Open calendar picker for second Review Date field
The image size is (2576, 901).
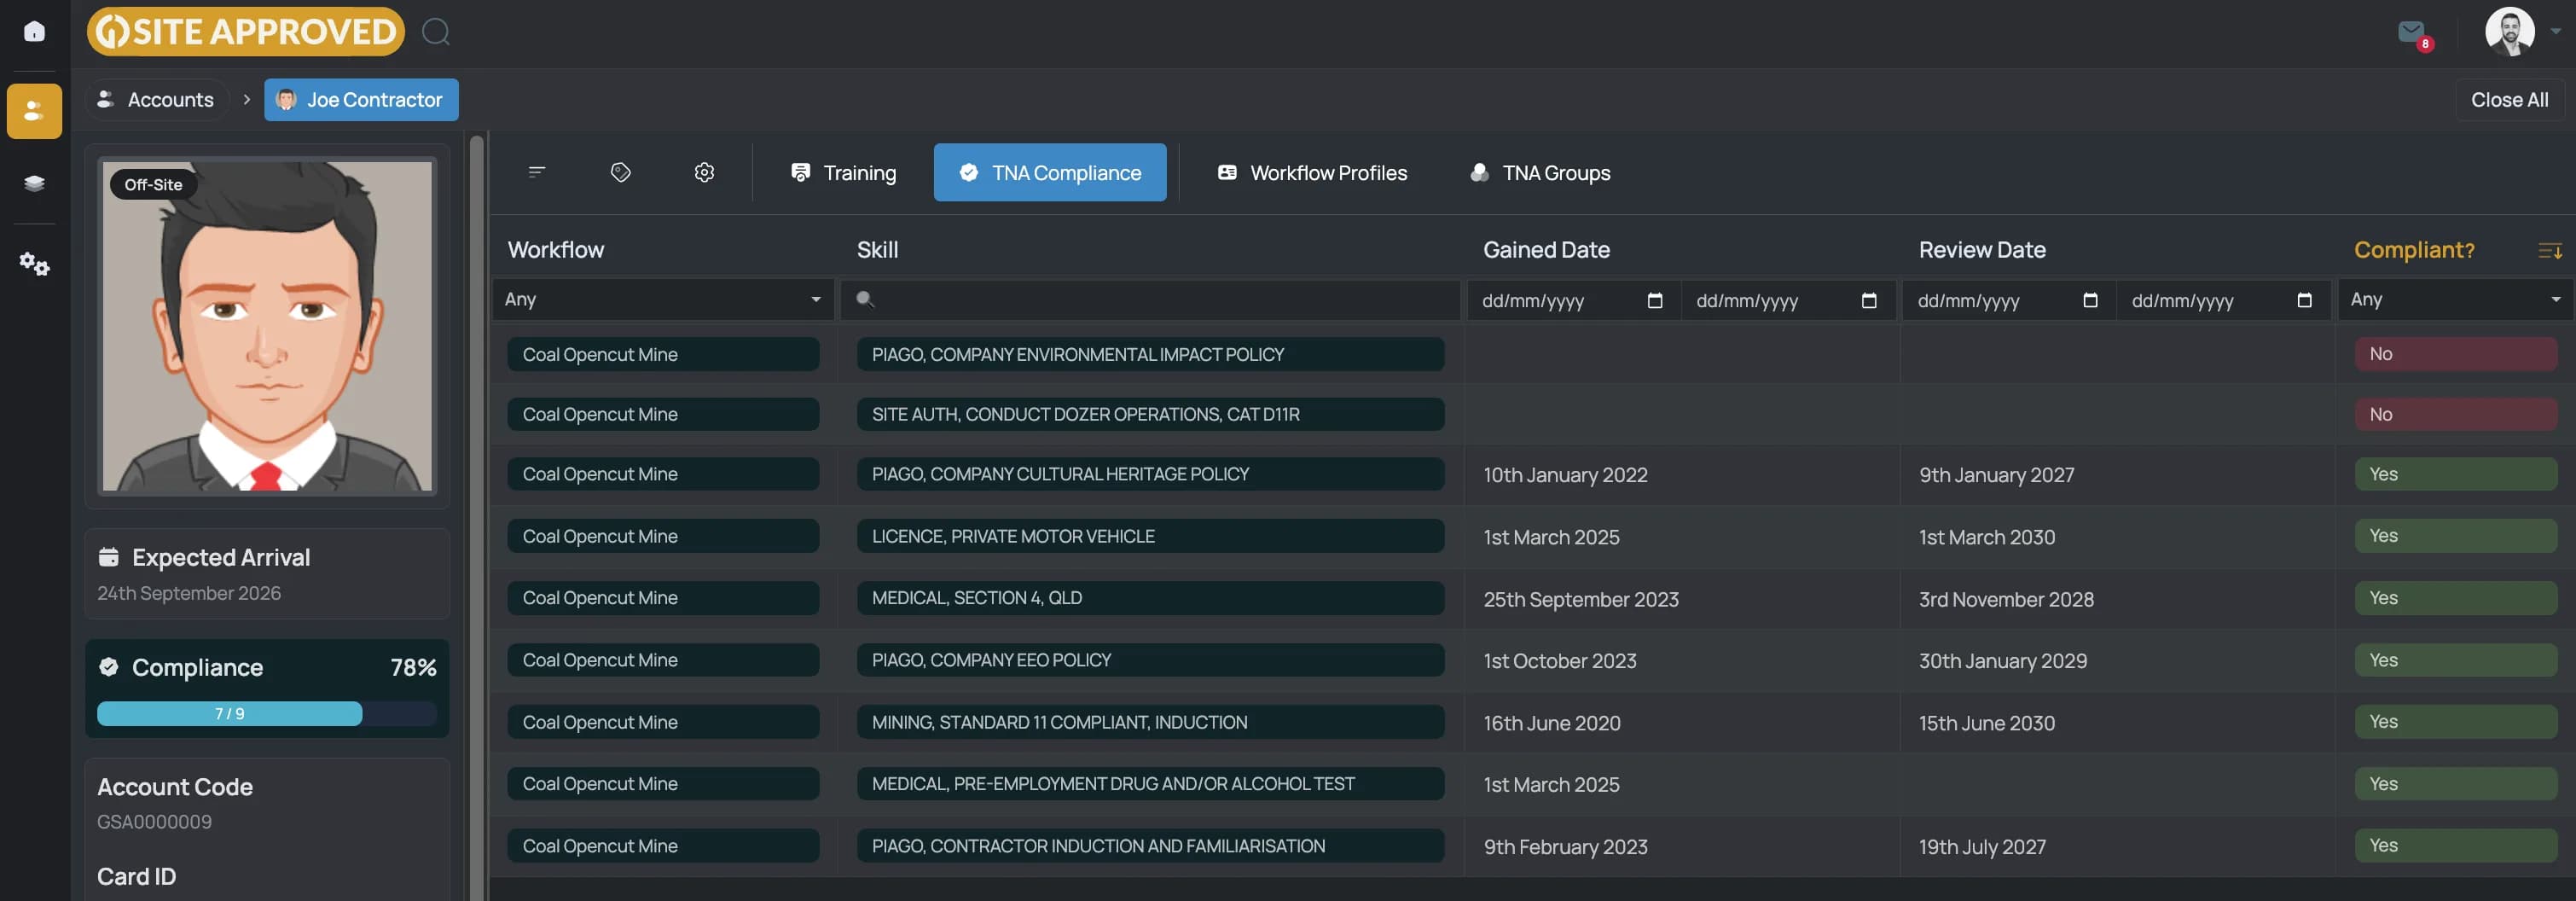click(x=2304, y=300)
